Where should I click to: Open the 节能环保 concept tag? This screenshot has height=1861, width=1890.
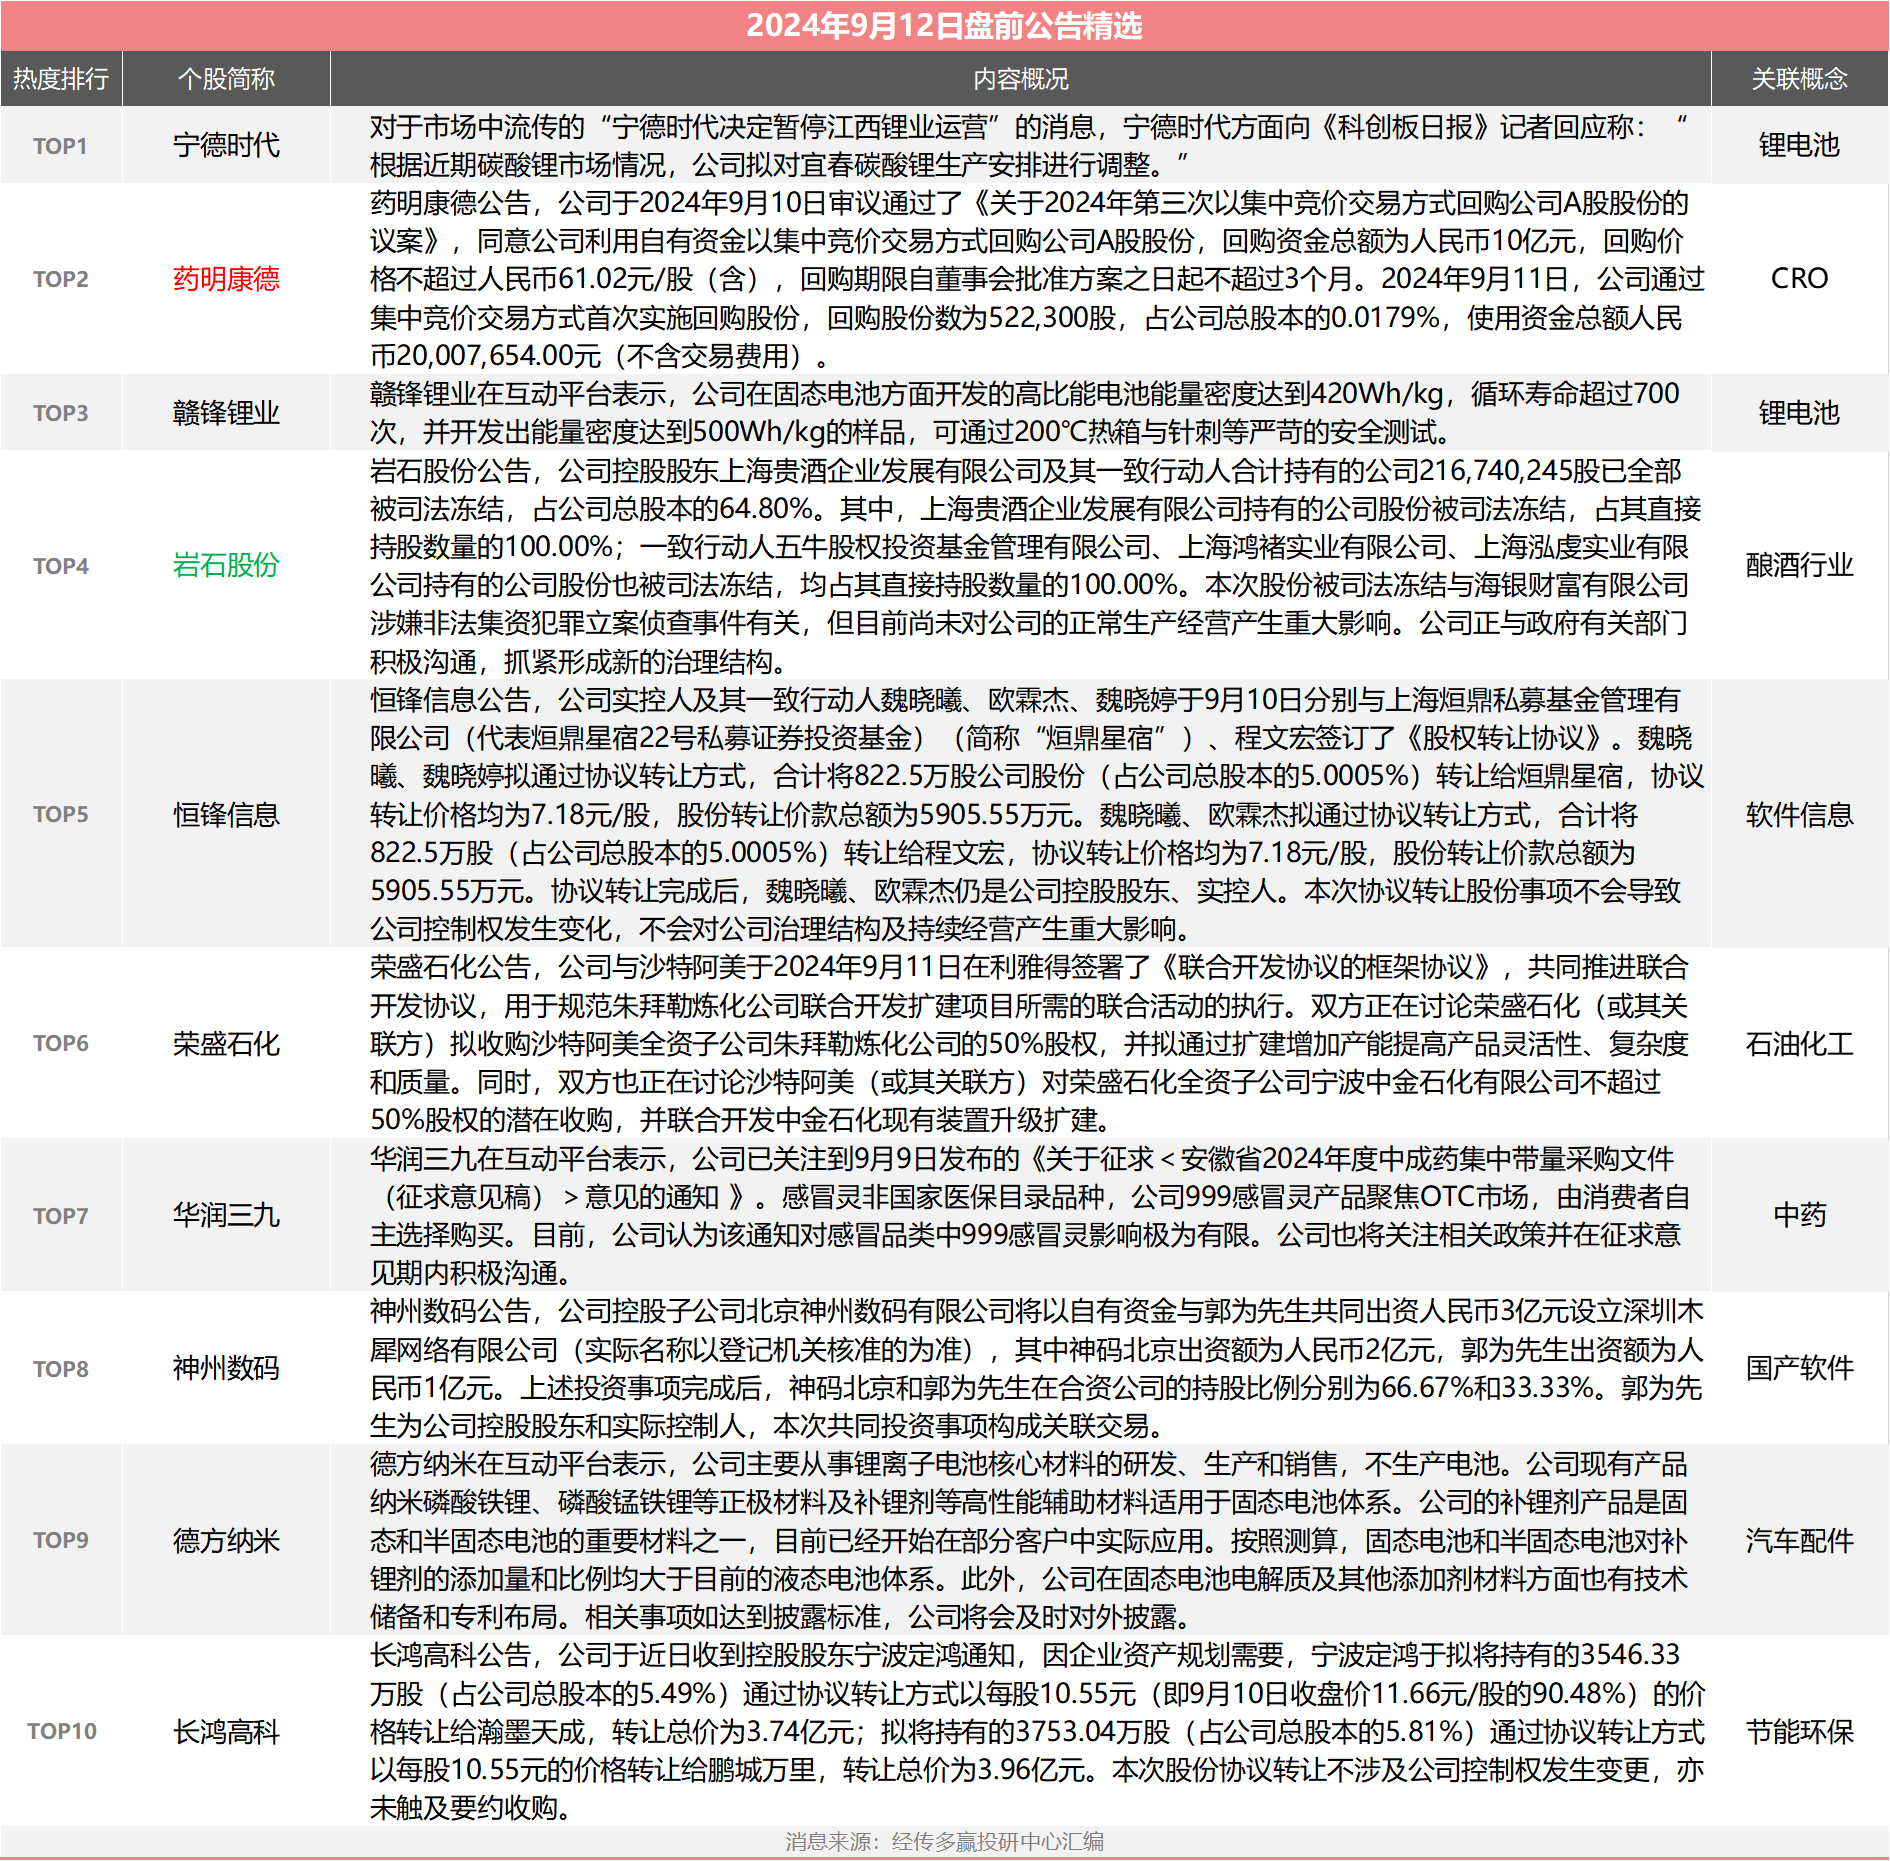coord(1799,1732)
